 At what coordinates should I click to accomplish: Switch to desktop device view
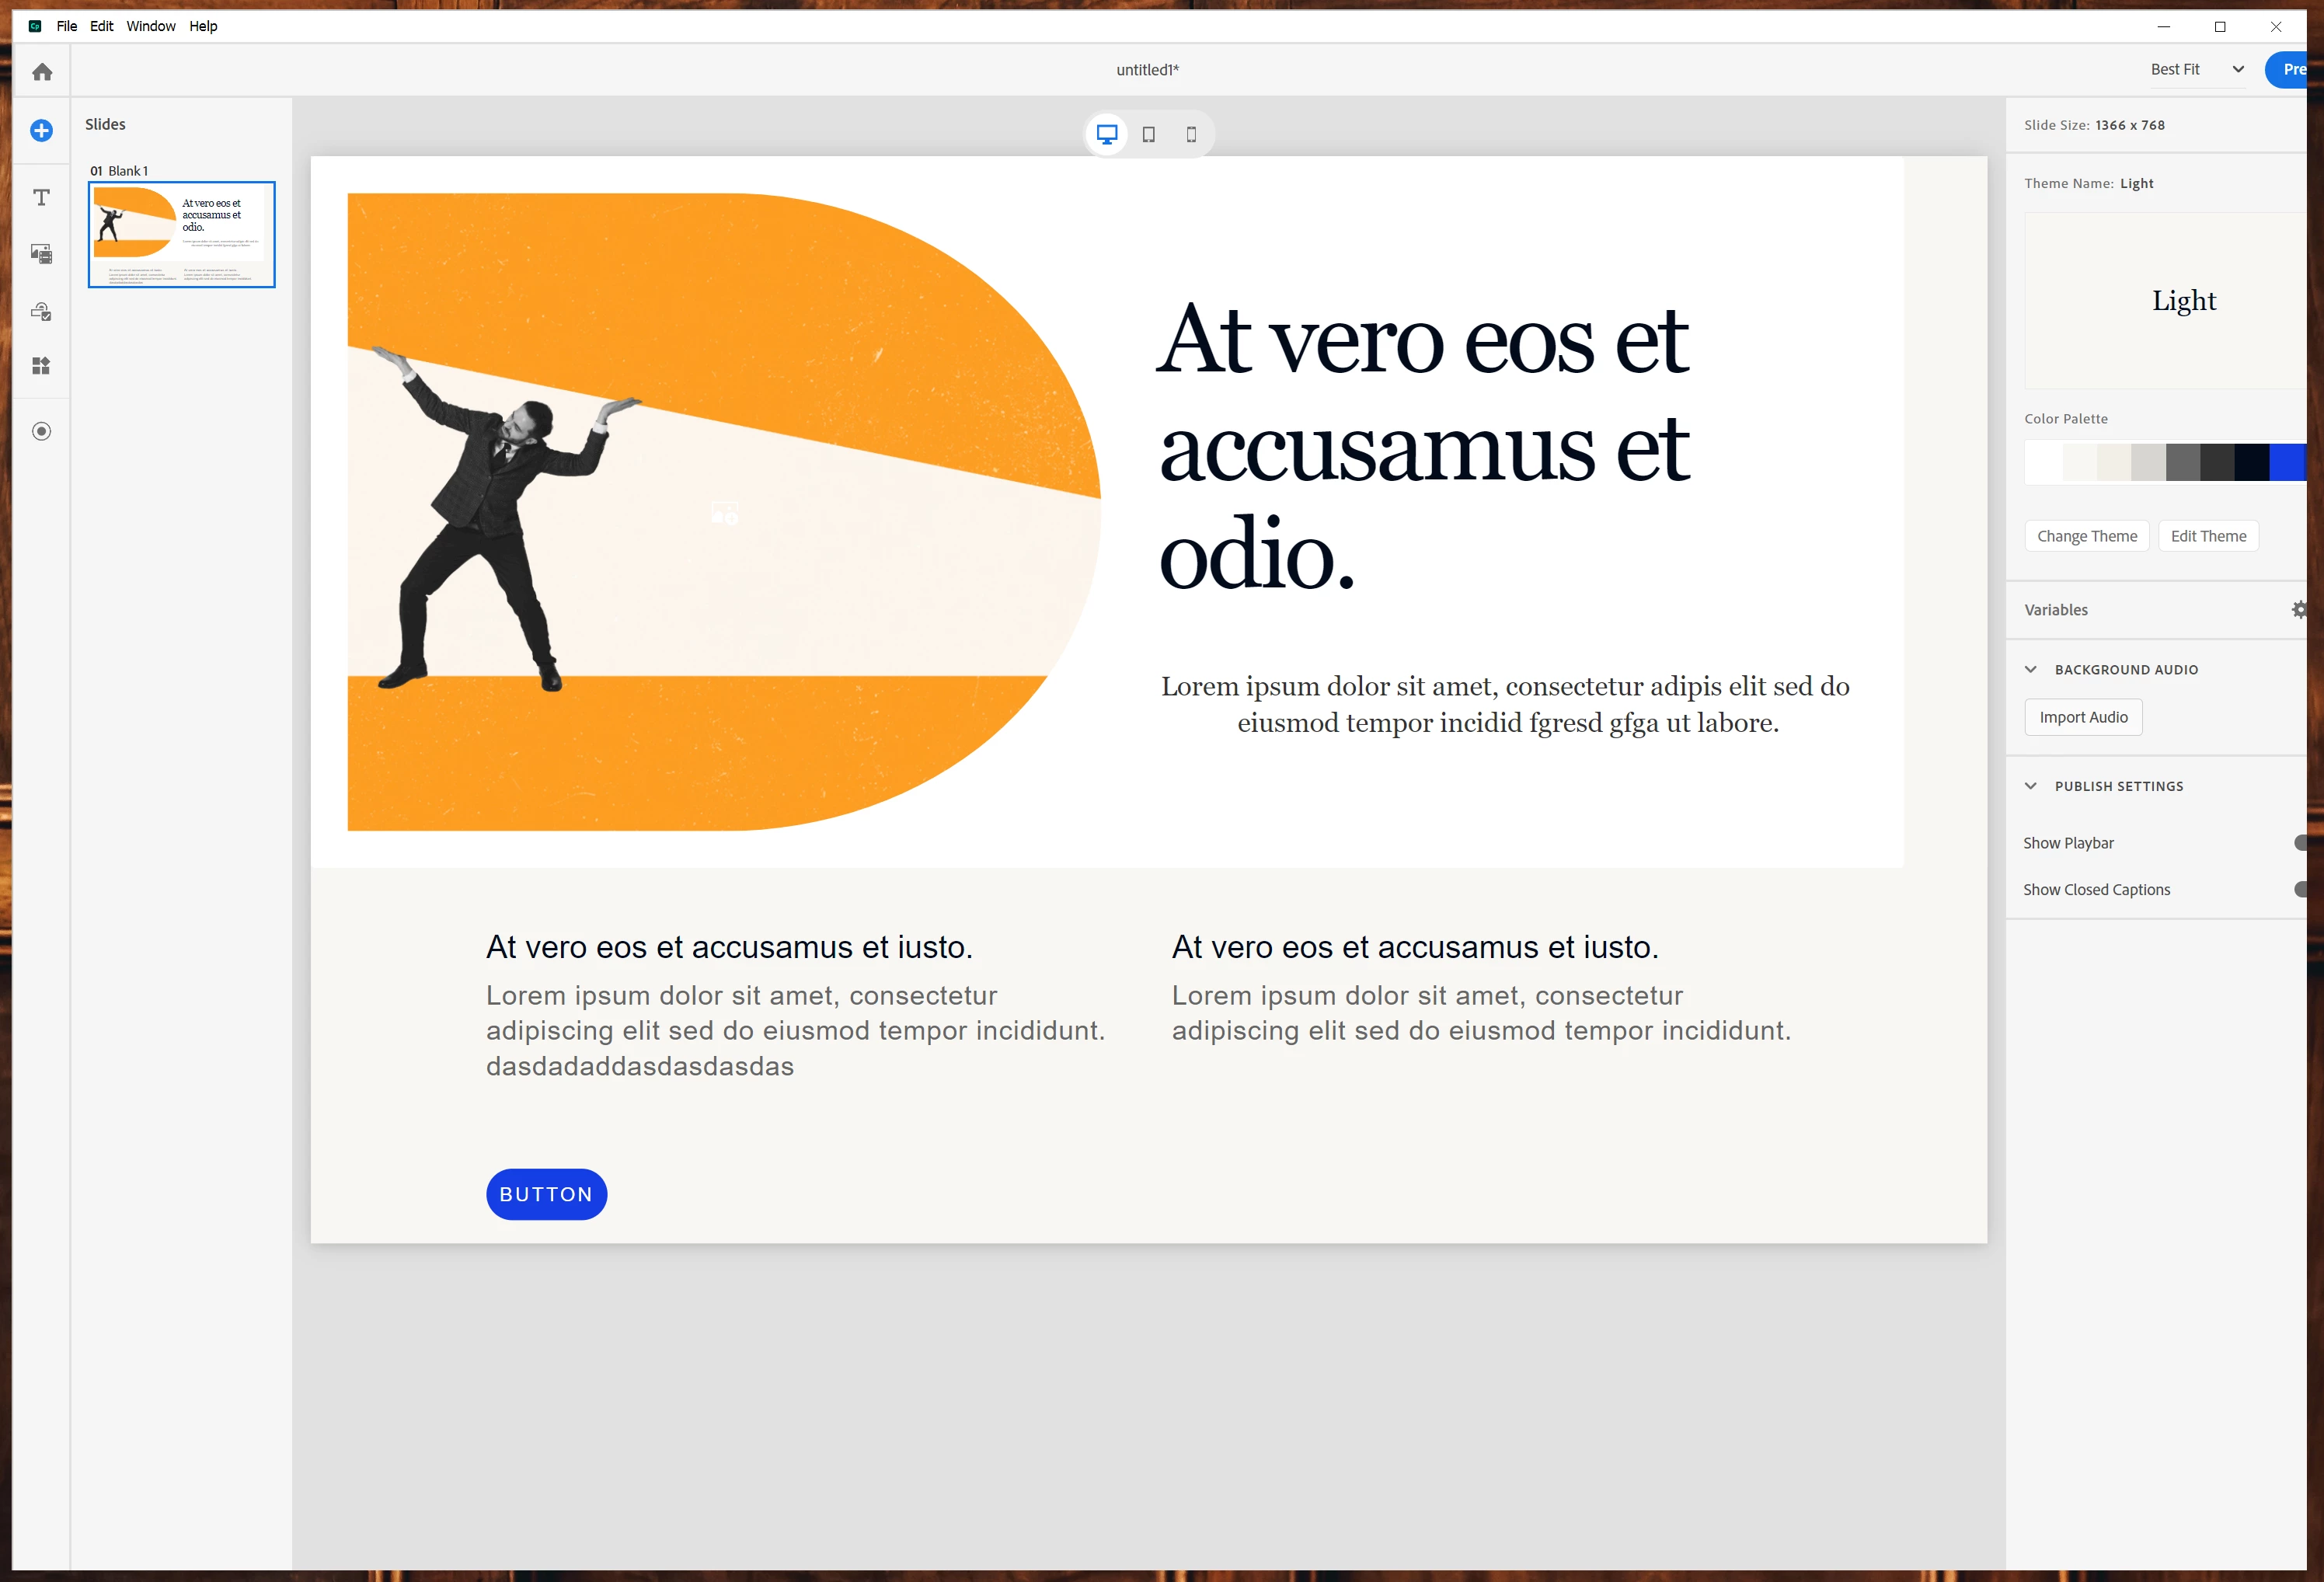(1107, 134)
